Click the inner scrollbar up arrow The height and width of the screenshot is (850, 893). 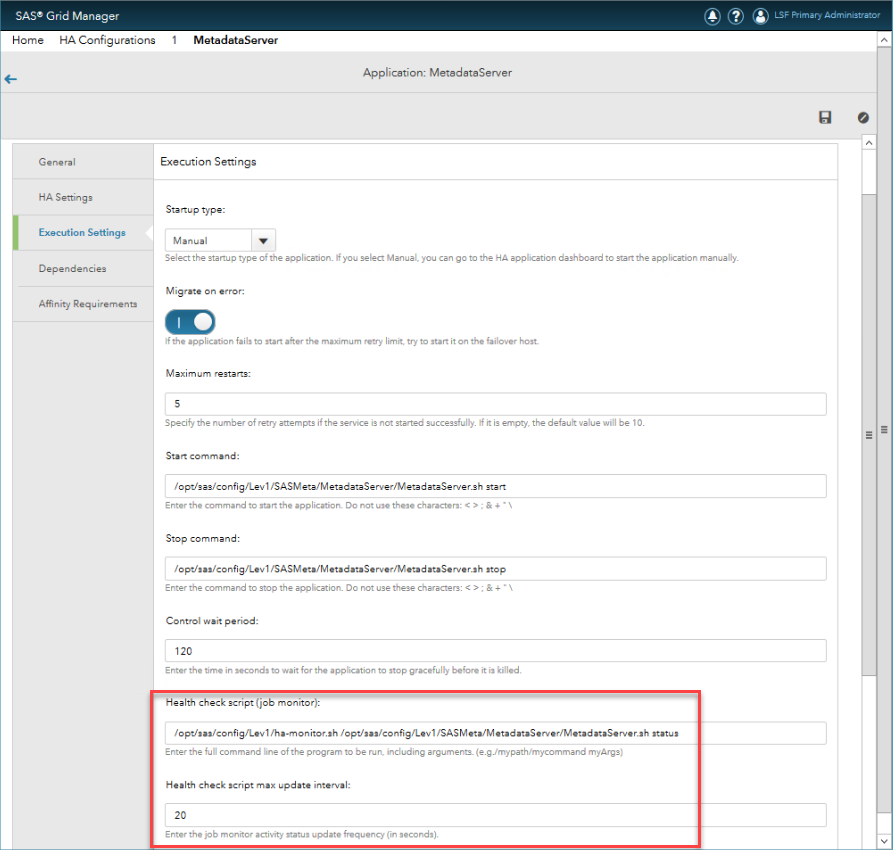click(869, 143)
